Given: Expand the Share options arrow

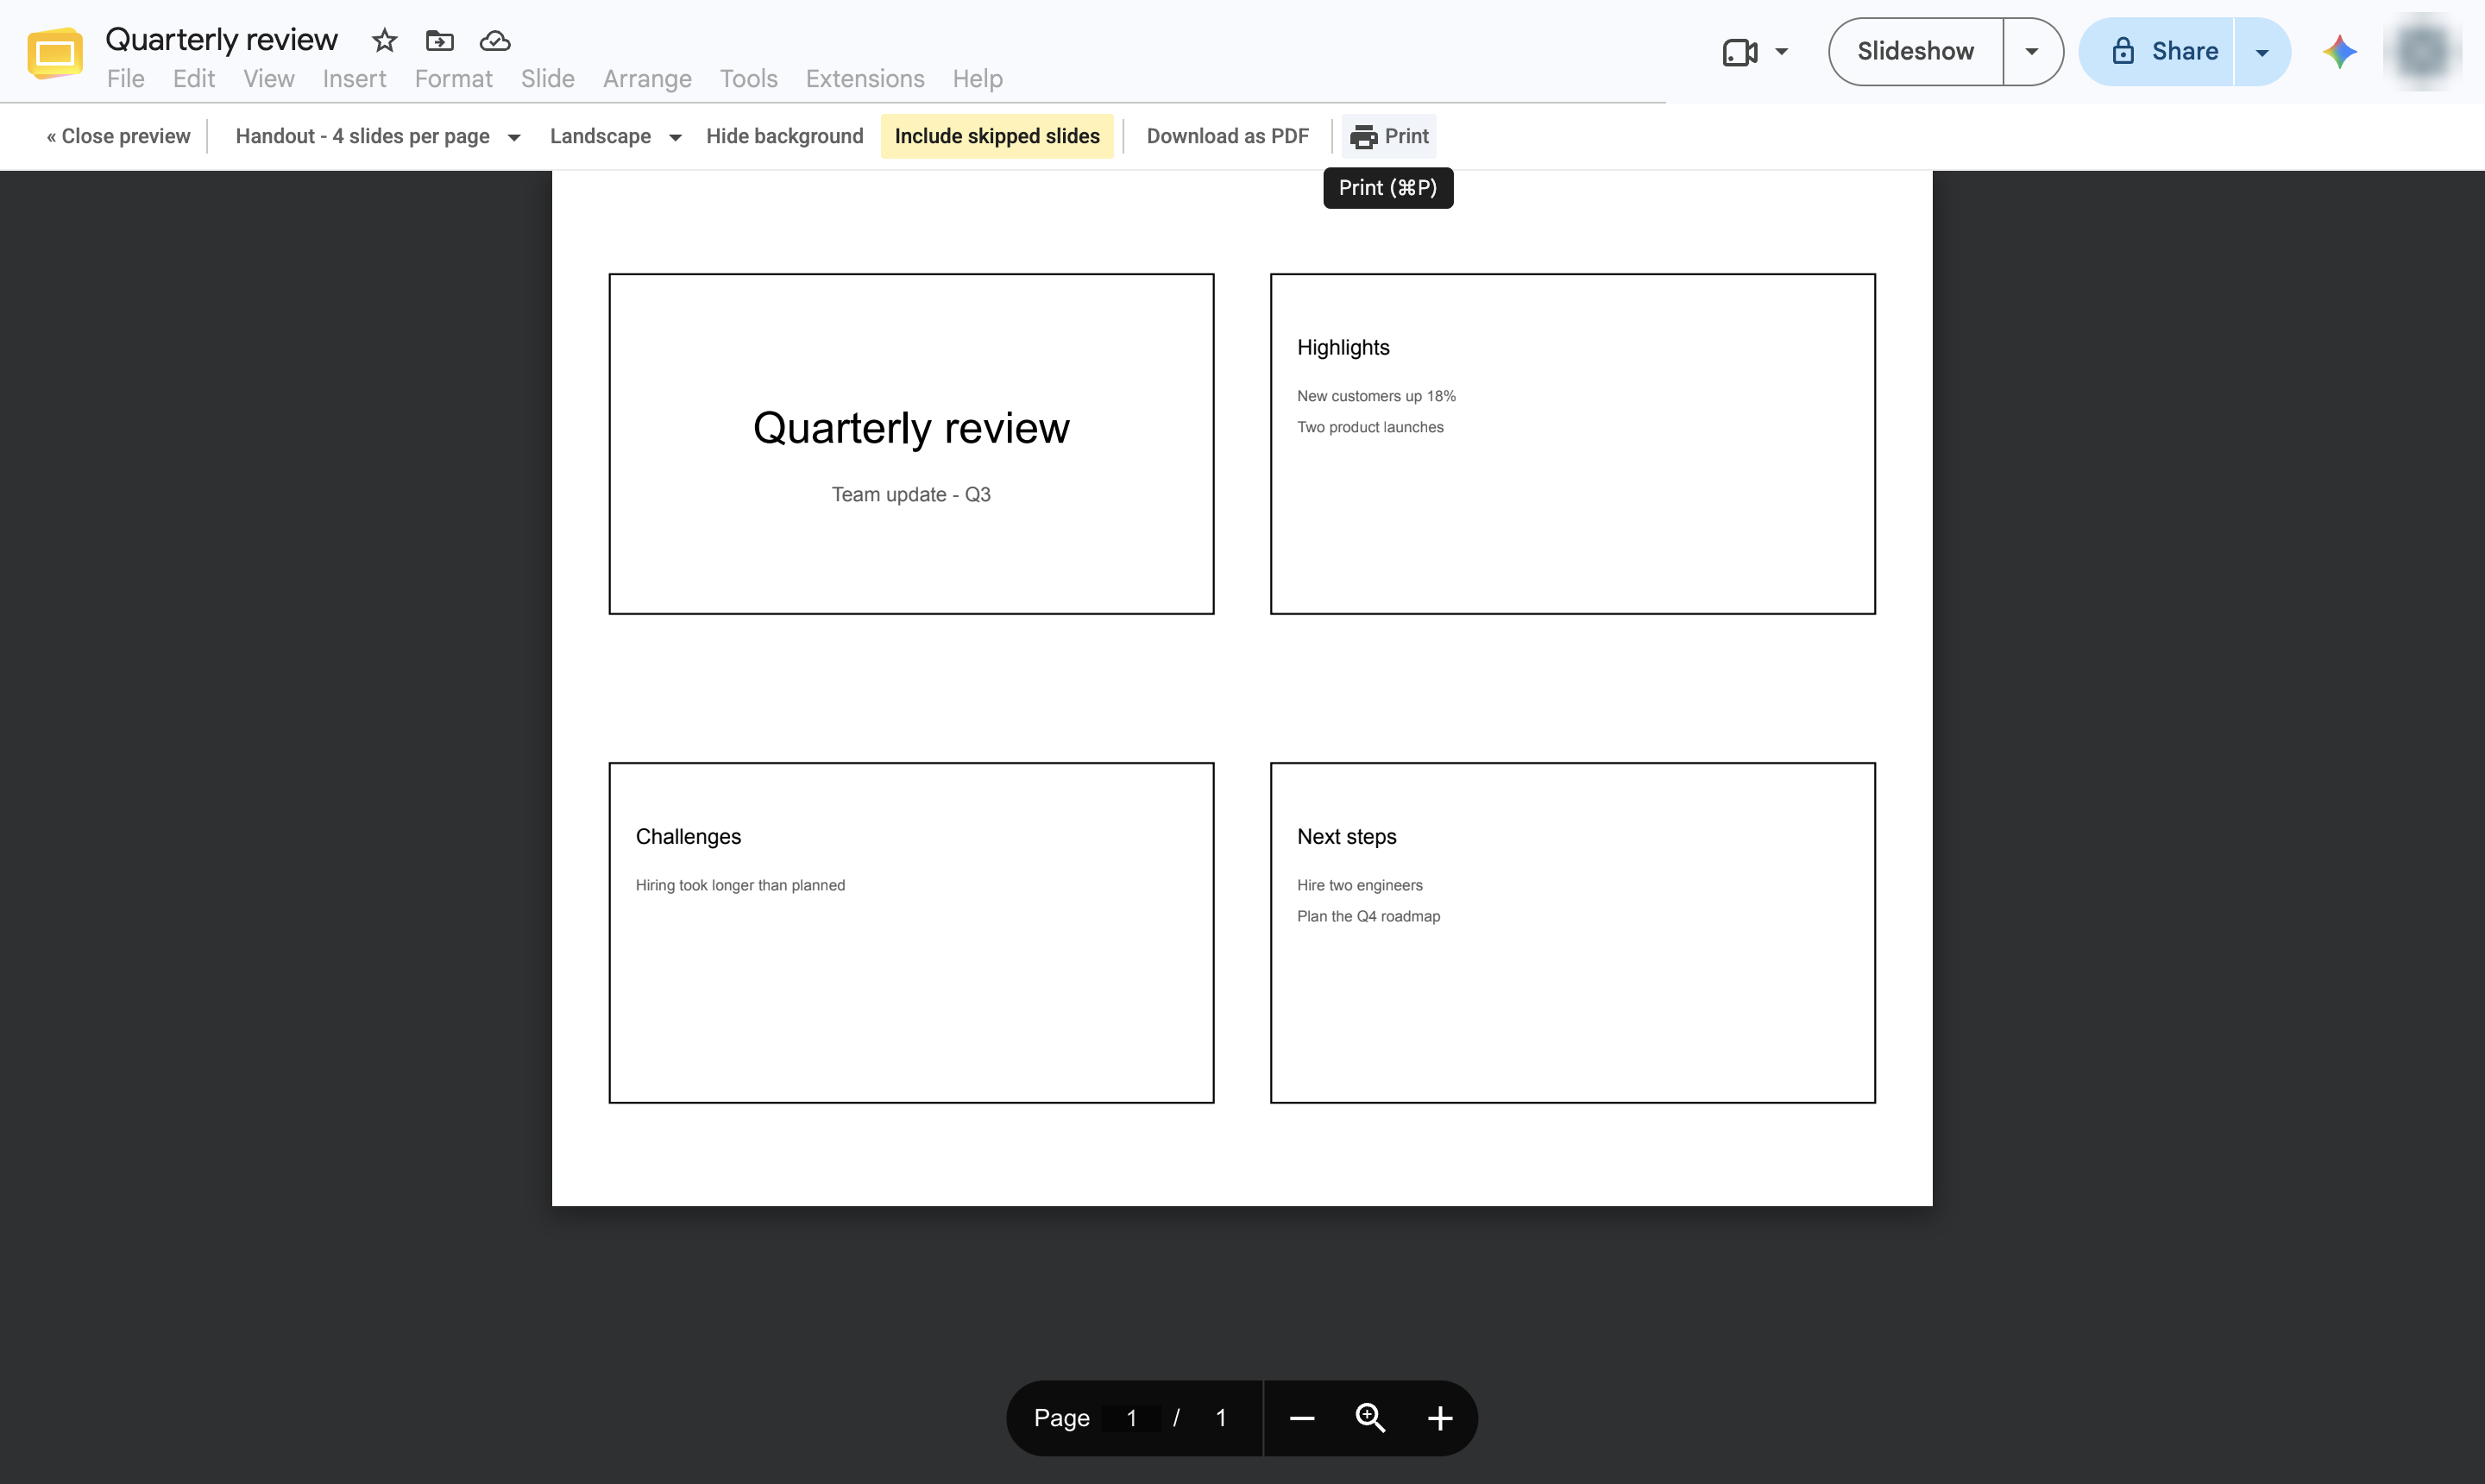Looking at the screenshot, I should (2262, 52).
